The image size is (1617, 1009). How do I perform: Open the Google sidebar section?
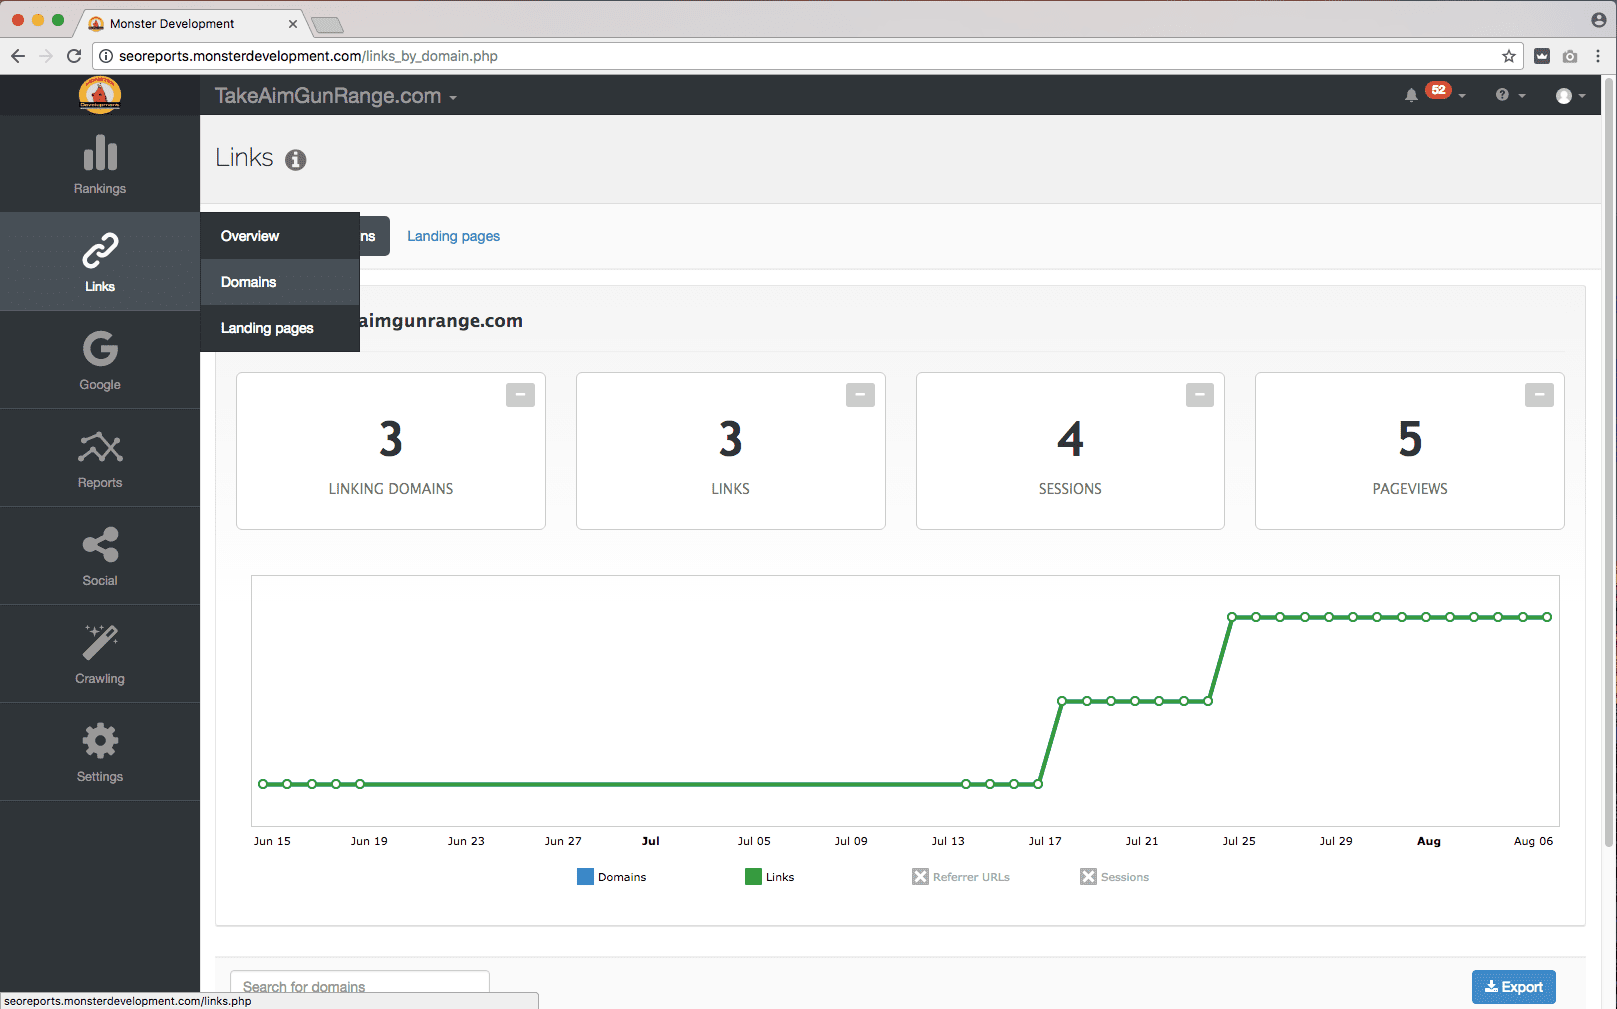coord(100,360)
